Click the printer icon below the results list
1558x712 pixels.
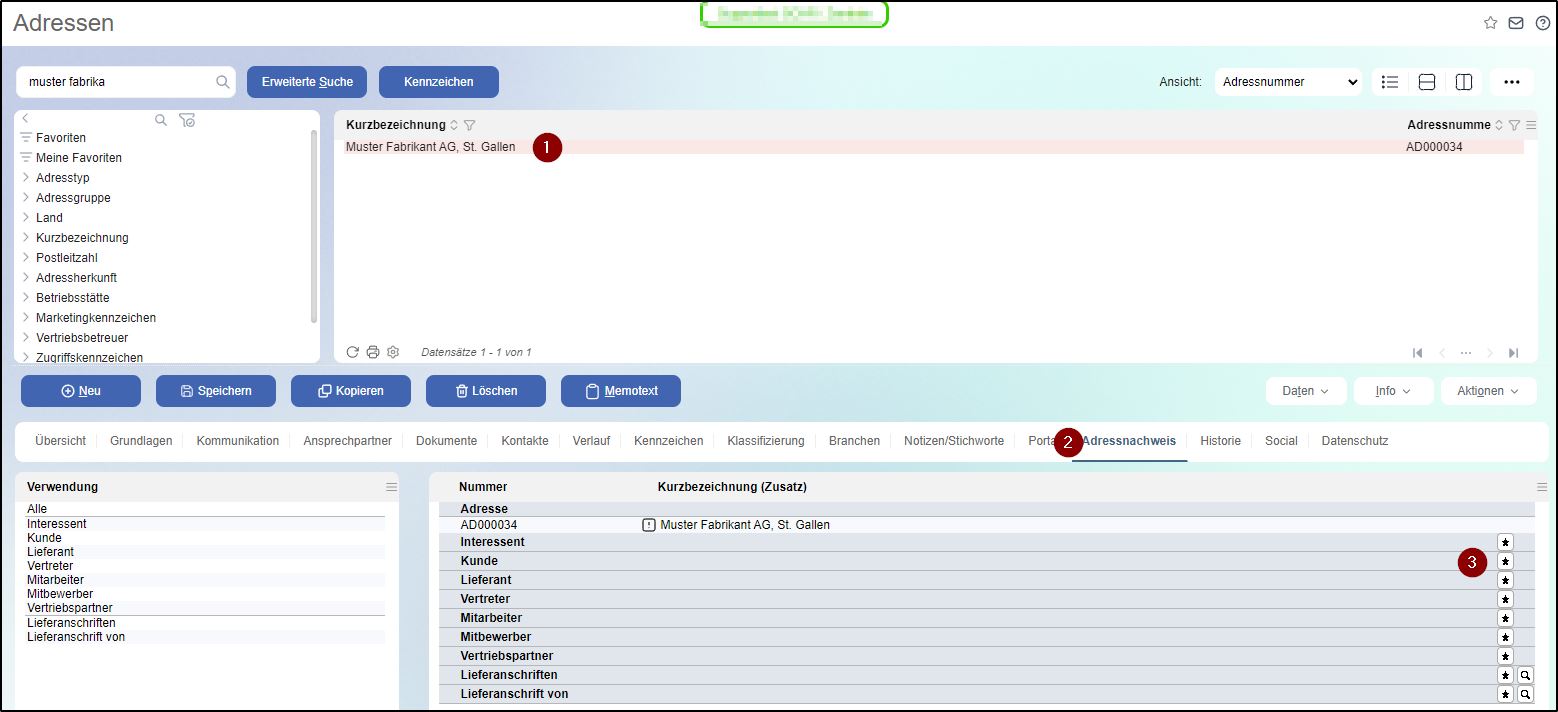point(373,352)
